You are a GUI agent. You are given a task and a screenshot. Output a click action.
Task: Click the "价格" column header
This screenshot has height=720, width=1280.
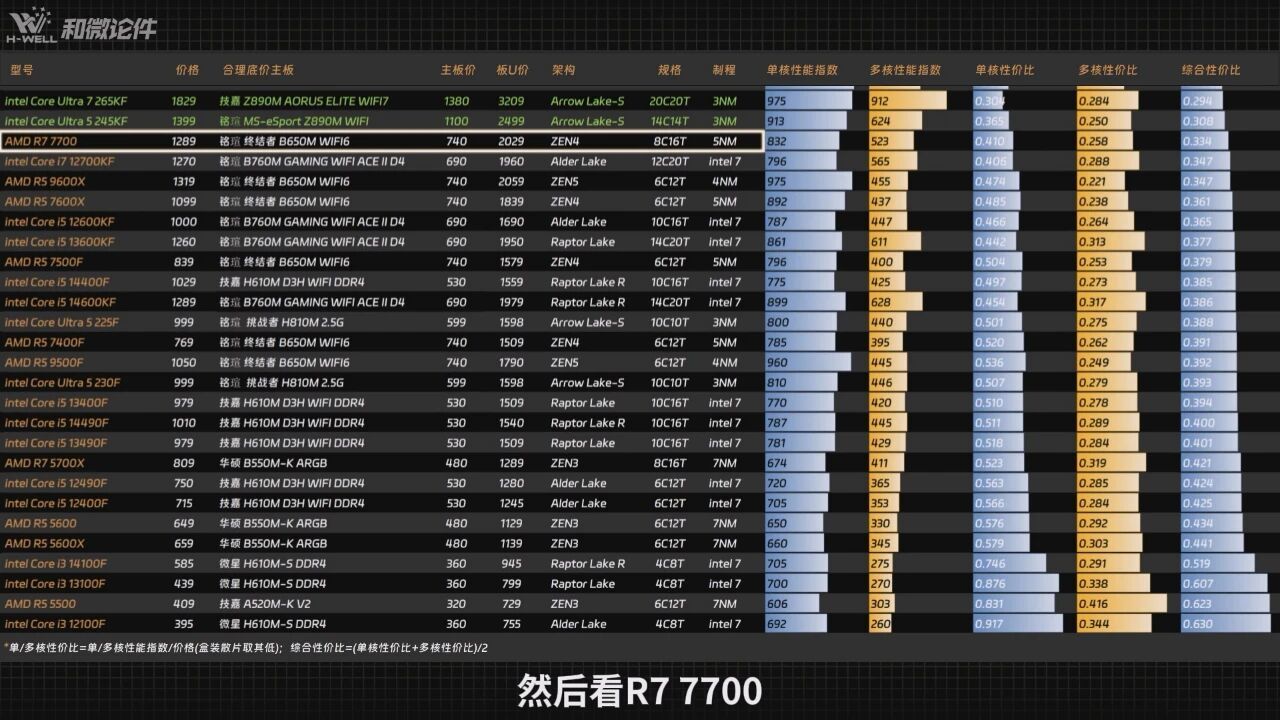tap(187, 70)
